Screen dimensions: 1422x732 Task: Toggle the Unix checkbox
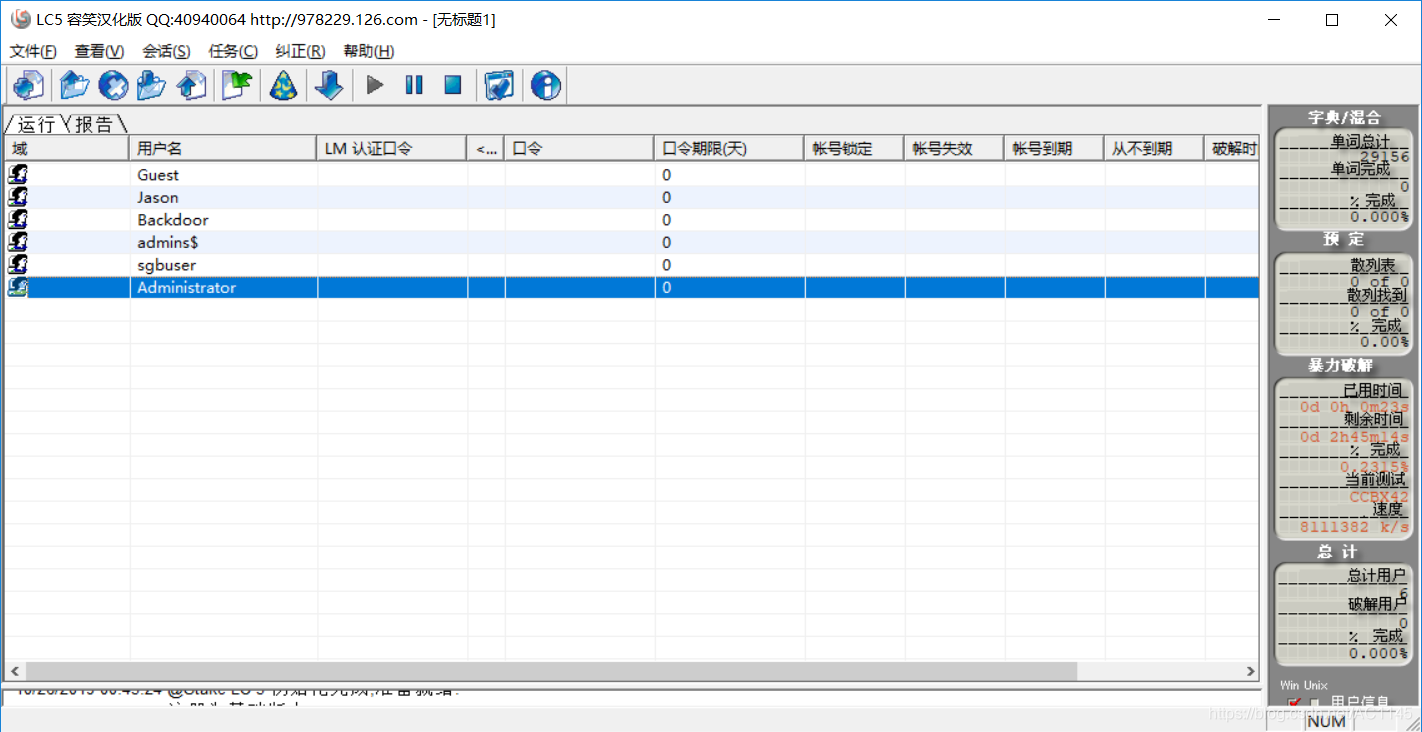pyautogui.click(x=1316, y=703)
